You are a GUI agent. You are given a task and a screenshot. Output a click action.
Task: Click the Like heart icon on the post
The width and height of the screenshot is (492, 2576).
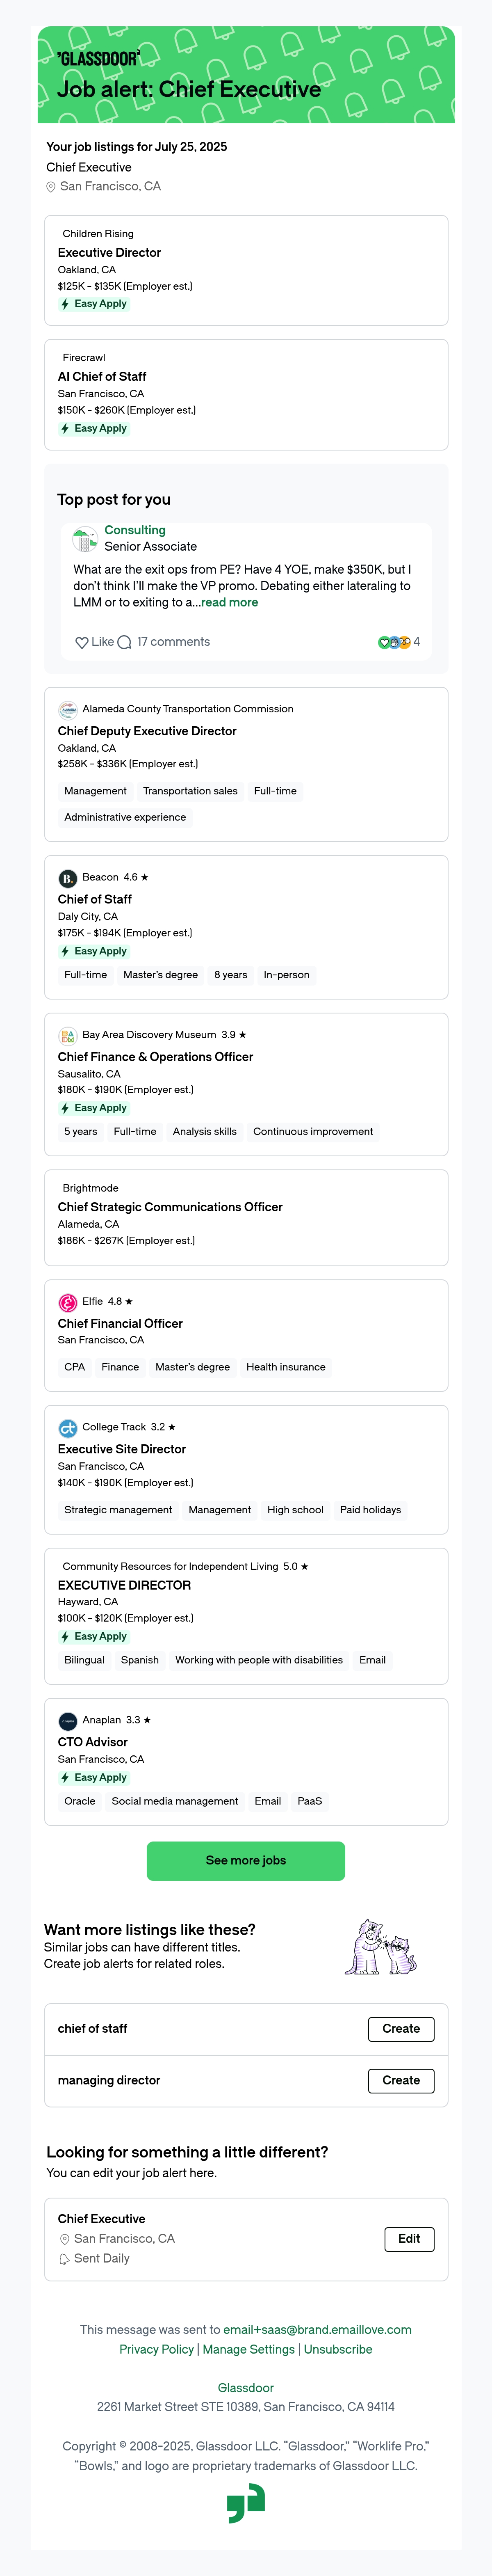pos(82,642)
